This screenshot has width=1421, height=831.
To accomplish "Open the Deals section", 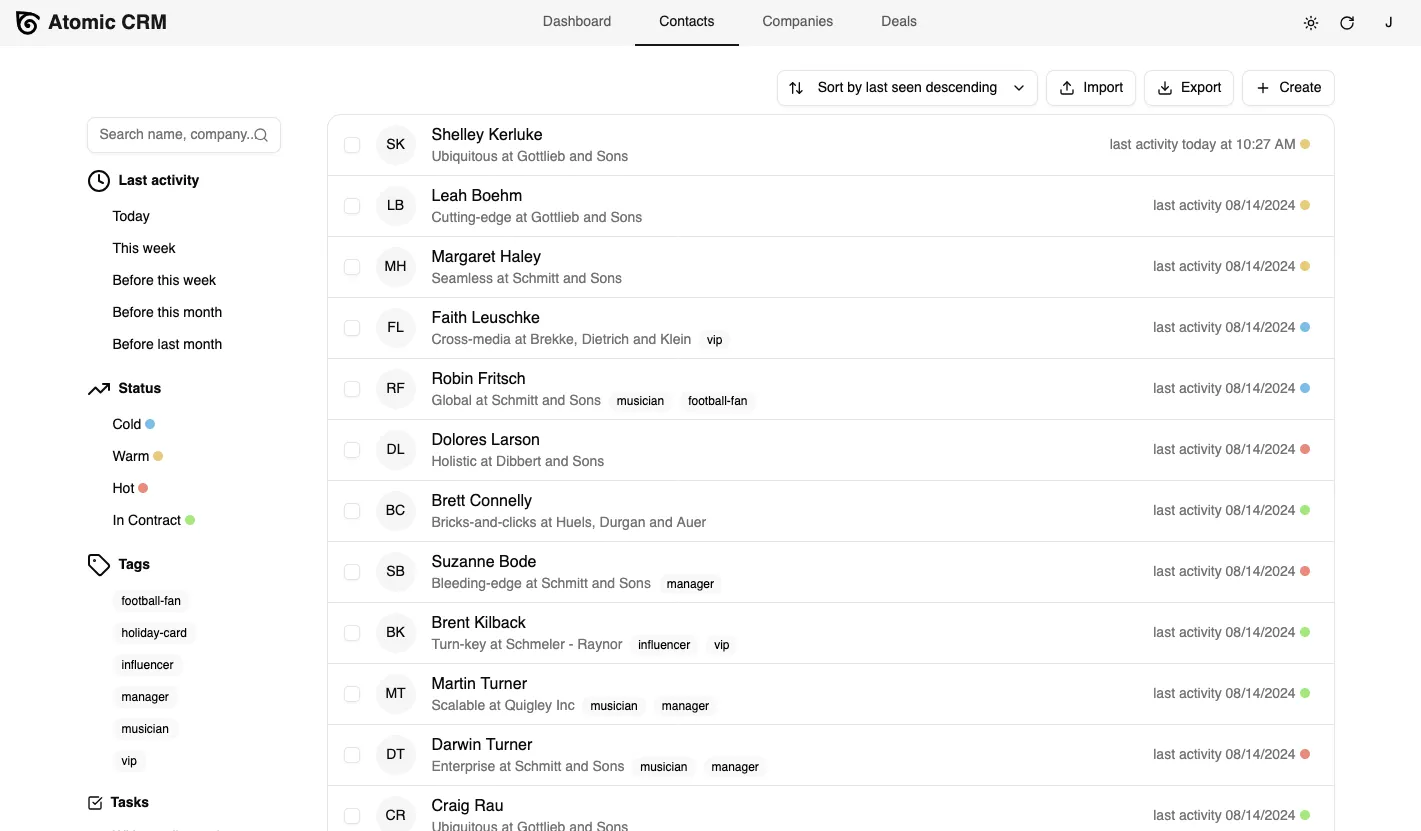I will (x=898, y=21).
